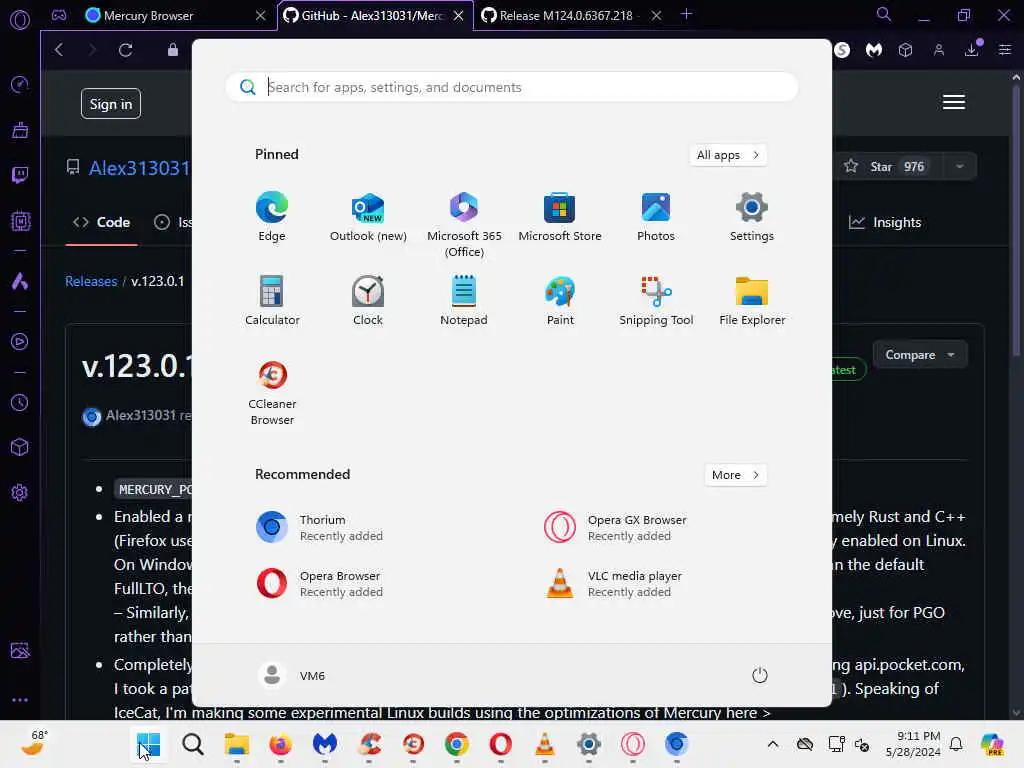Viewport: 1024px width, 768px height.
Task: Open VM6 user account menu
Action: 291,675
